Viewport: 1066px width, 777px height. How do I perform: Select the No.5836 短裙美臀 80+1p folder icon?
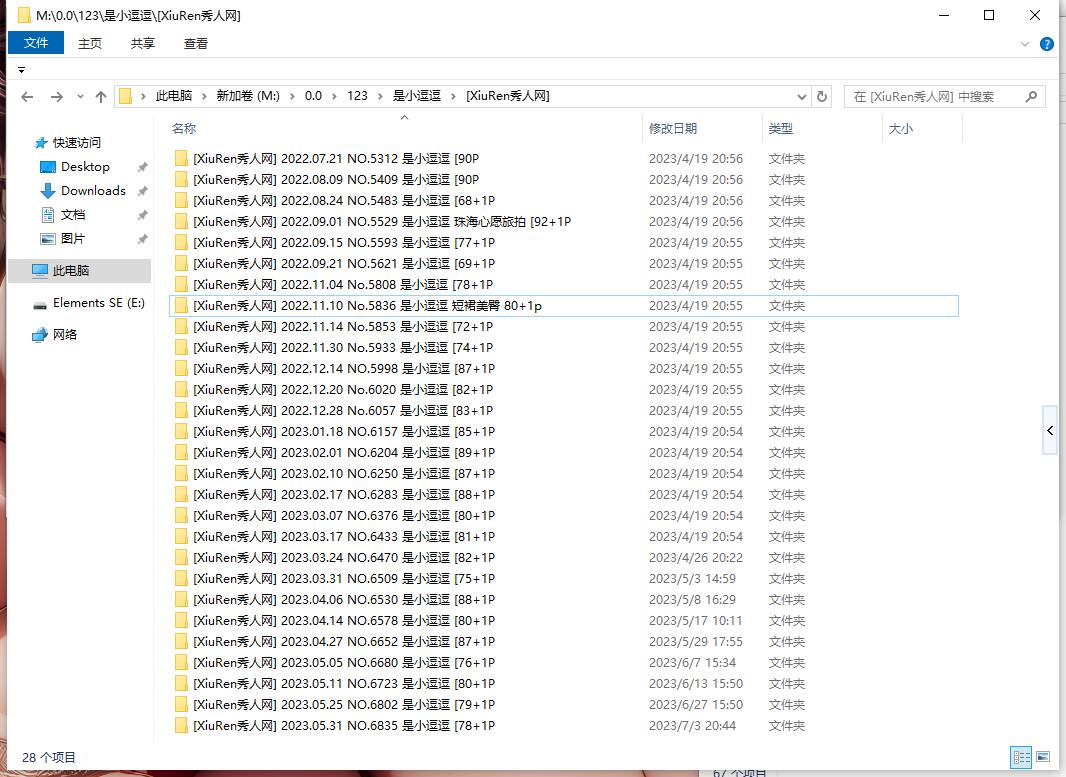click(181, 306)
